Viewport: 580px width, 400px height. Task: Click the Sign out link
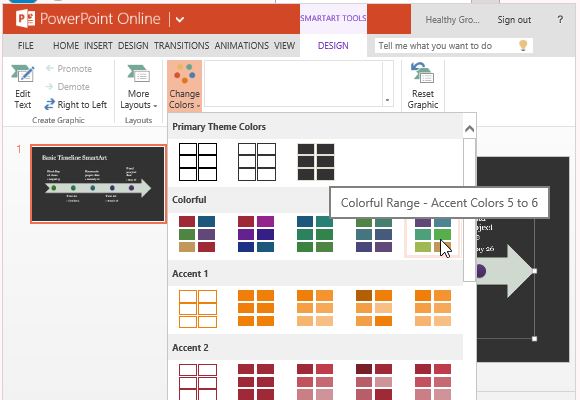tap(514, 20)
